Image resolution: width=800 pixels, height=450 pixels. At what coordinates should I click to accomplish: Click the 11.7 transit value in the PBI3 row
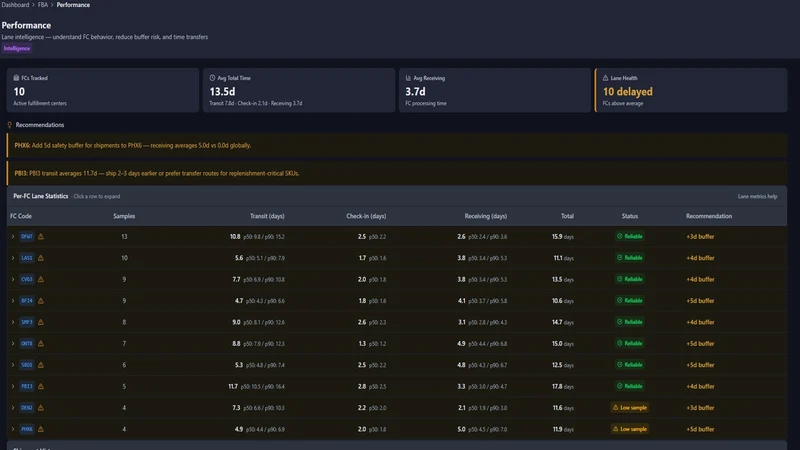click(233, 387)
